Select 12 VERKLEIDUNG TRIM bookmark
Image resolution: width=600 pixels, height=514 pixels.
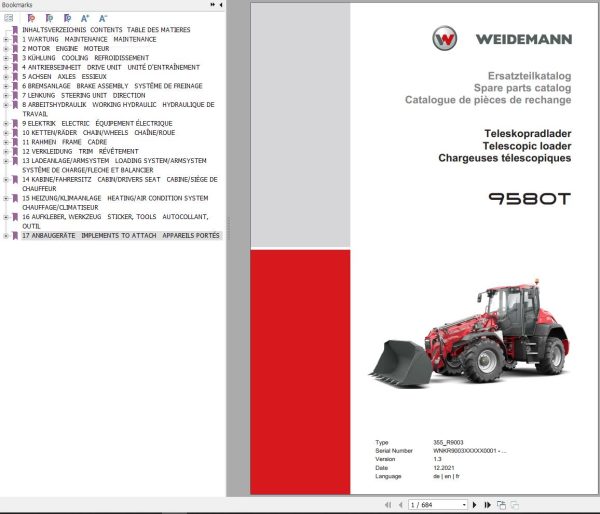coord(80,152)
